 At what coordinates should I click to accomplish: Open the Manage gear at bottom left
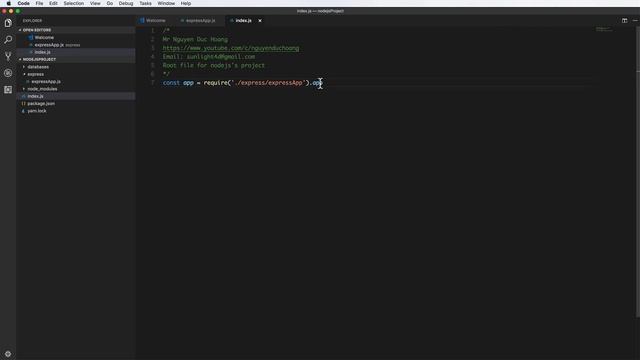pos(8,354)
